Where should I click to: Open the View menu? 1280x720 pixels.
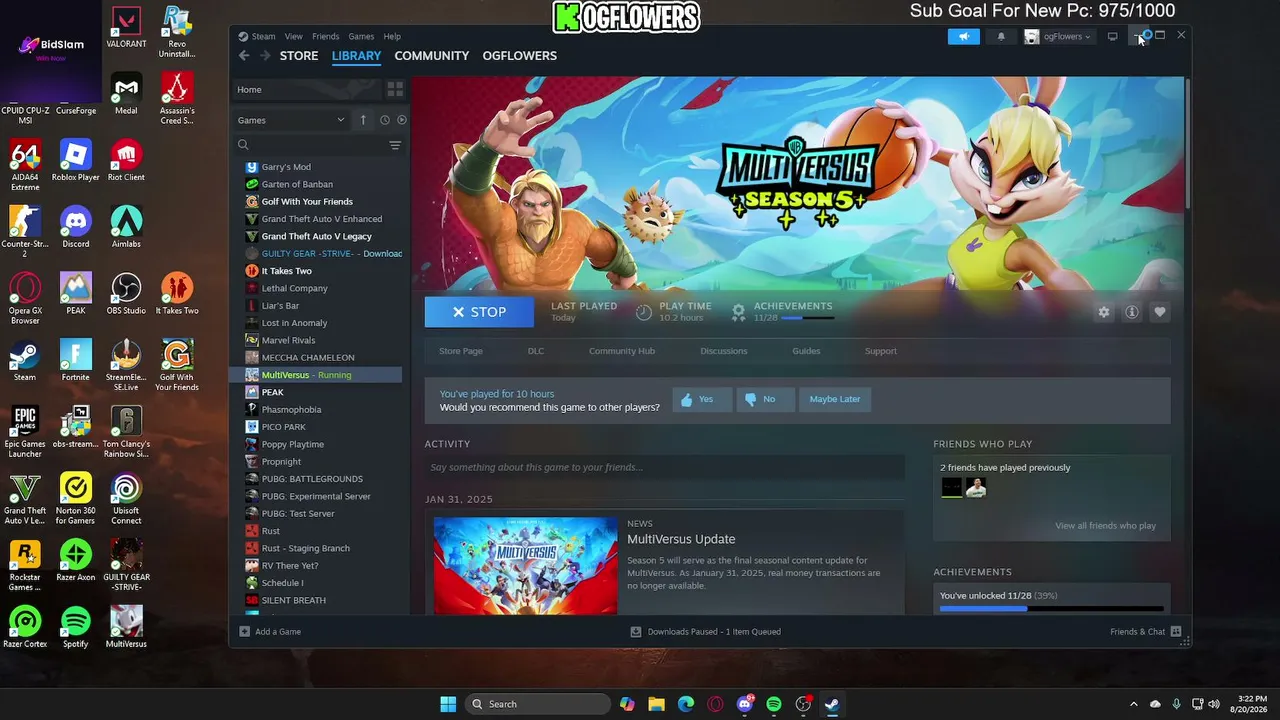294,36
